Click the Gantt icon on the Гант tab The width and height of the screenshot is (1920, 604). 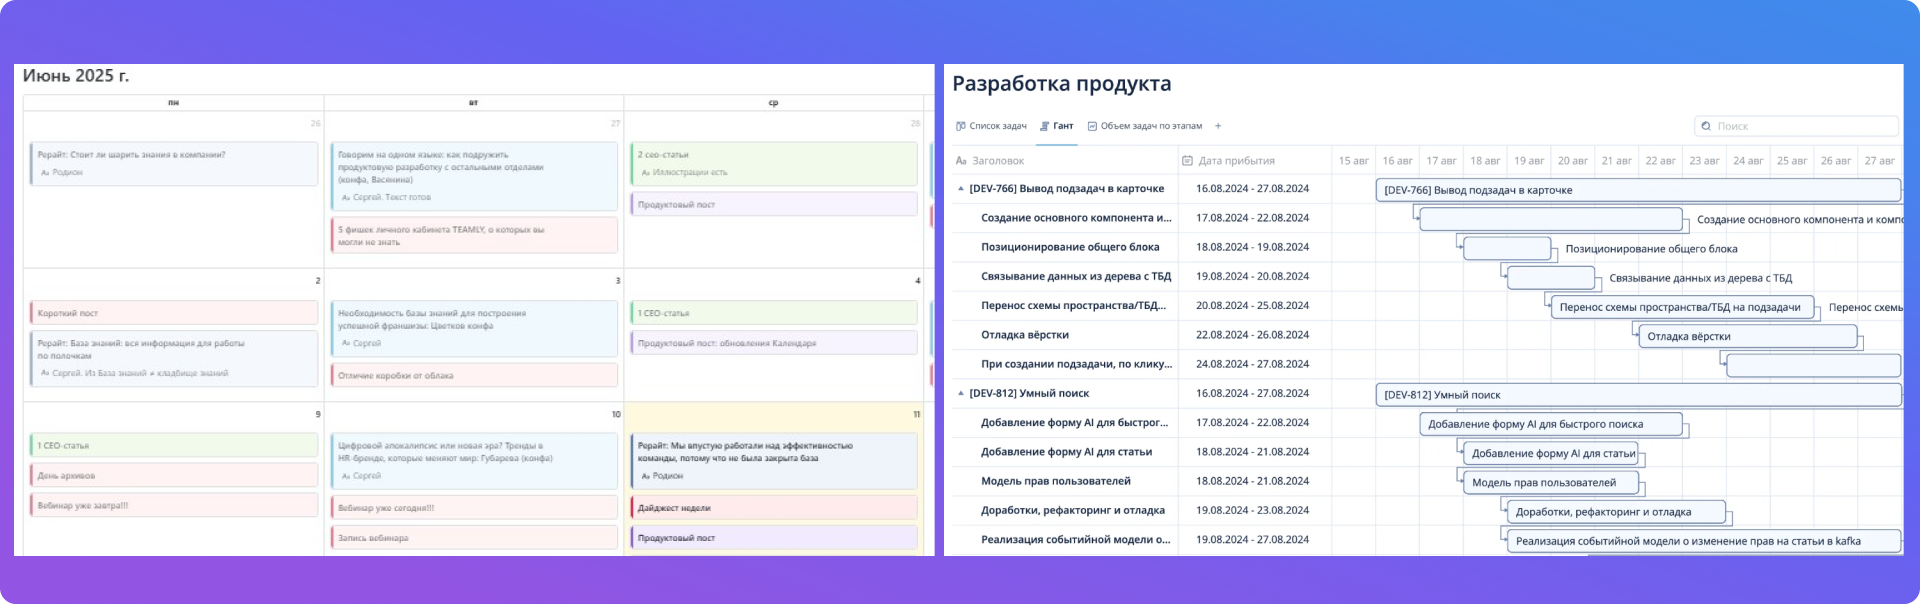[1044, 126]
